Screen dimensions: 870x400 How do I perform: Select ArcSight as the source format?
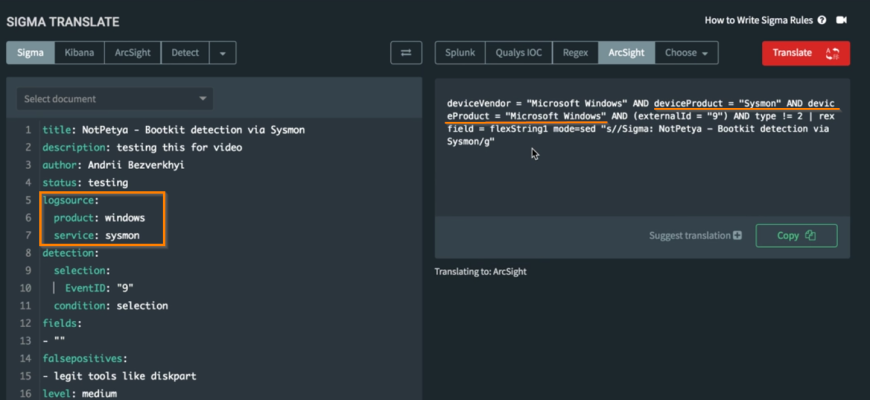[134, 53]
